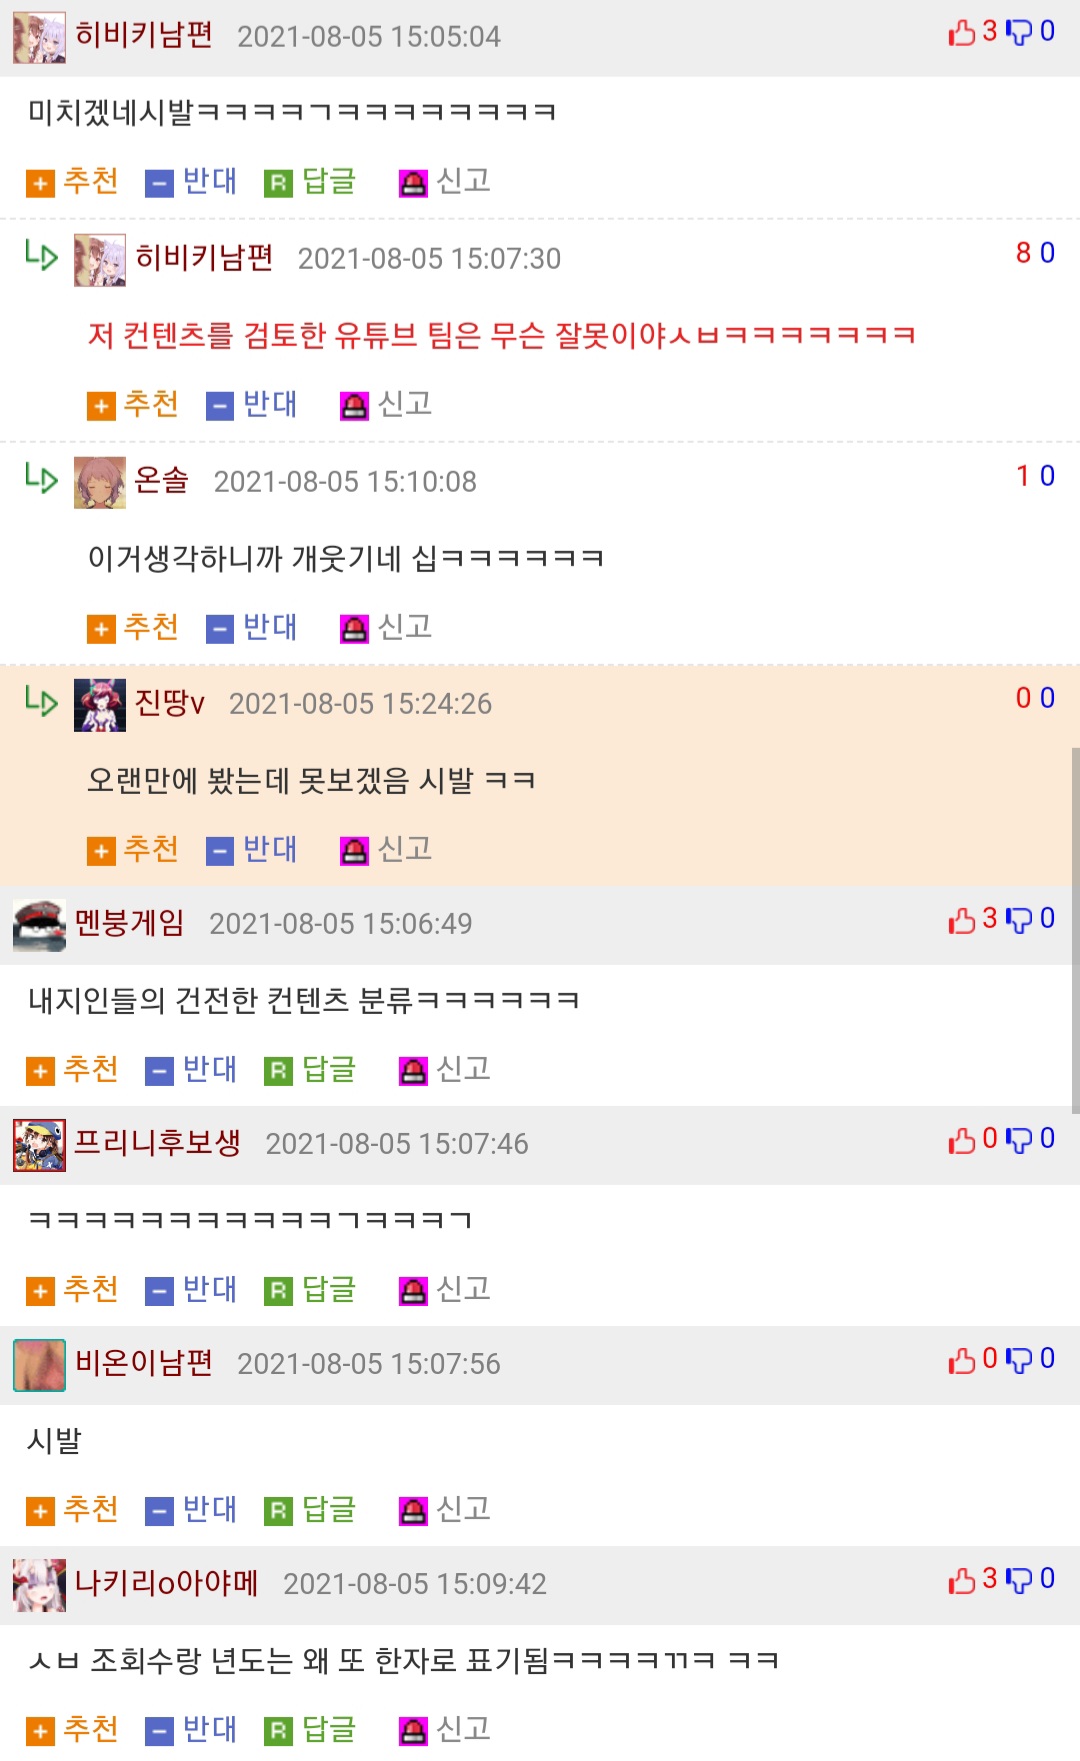This screenshot has width=1080, height=1761.
Task: Report 프리니후보생's comment with 신고
Action: [444, 1289]
